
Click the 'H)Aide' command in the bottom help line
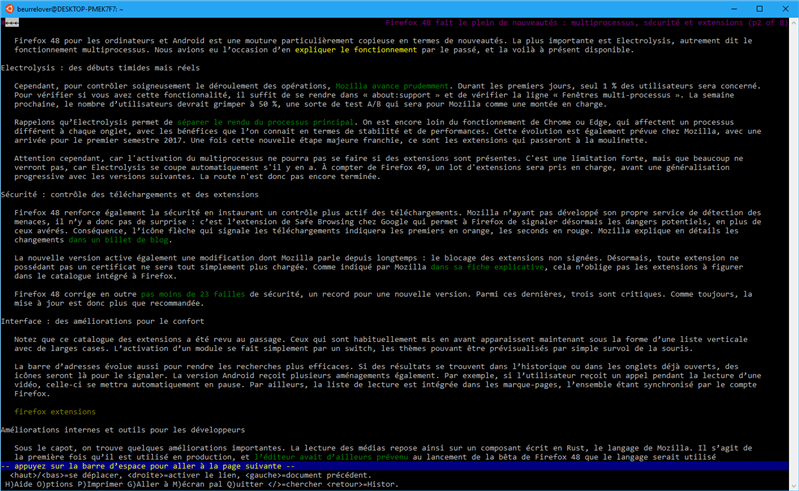pos(18,484)
